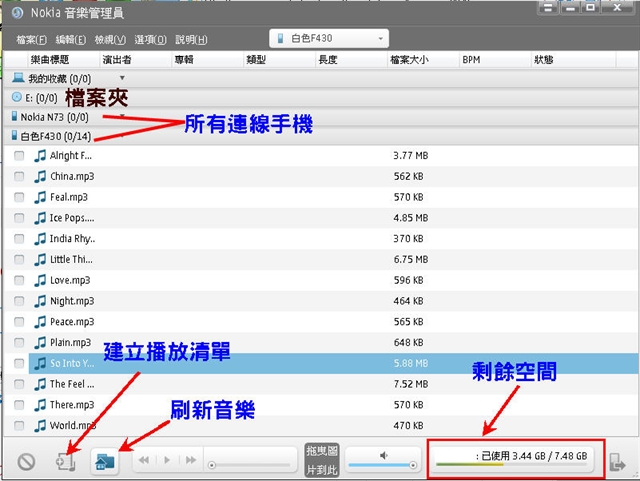
Task: Sort by 長度 column header
Action: [x=351, y=60]
